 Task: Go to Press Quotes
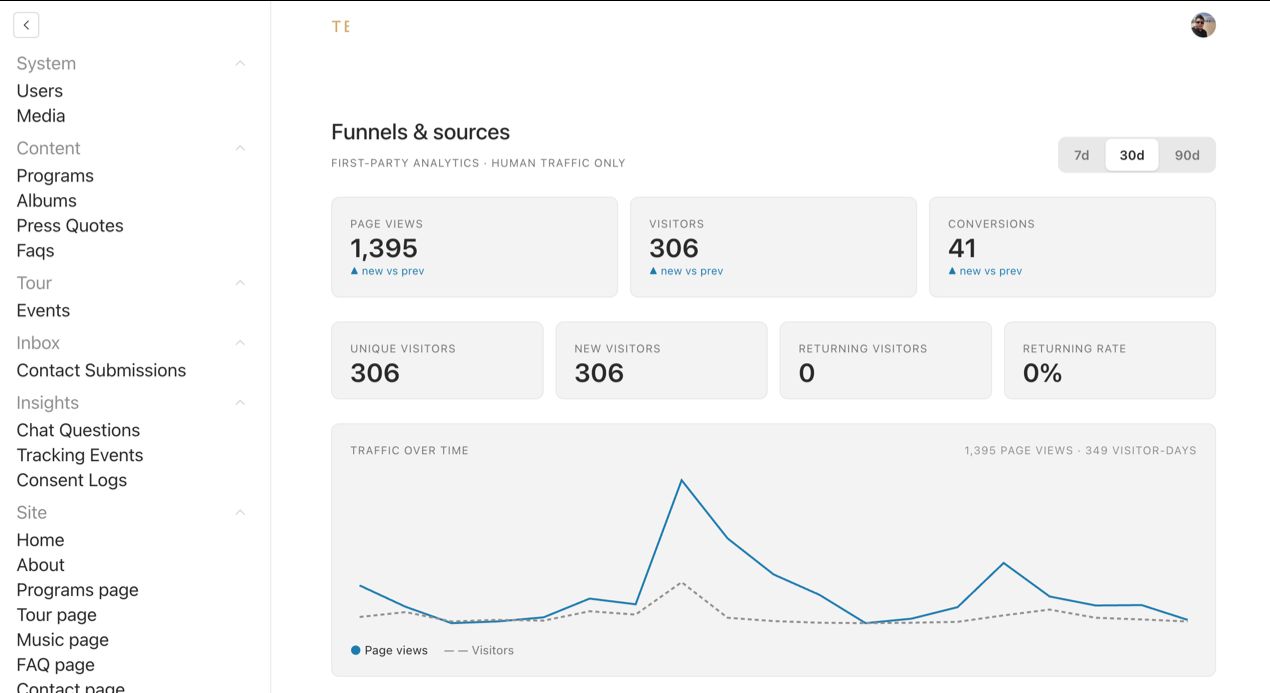(x=70, y=226)
